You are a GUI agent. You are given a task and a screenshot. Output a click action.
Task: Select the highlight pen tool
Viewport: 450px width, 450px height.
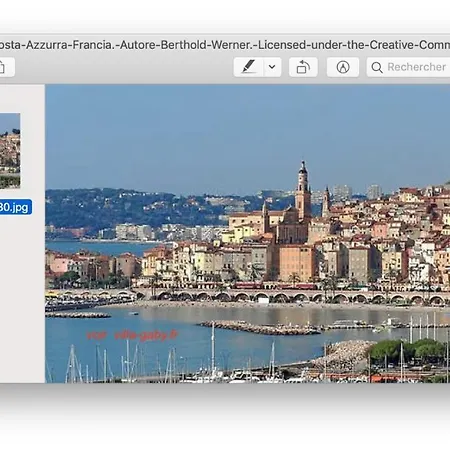[249, 67]
